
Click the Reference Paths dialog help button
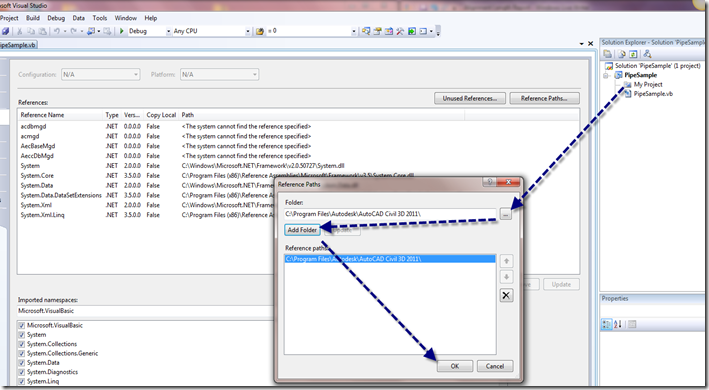(489, 182)
